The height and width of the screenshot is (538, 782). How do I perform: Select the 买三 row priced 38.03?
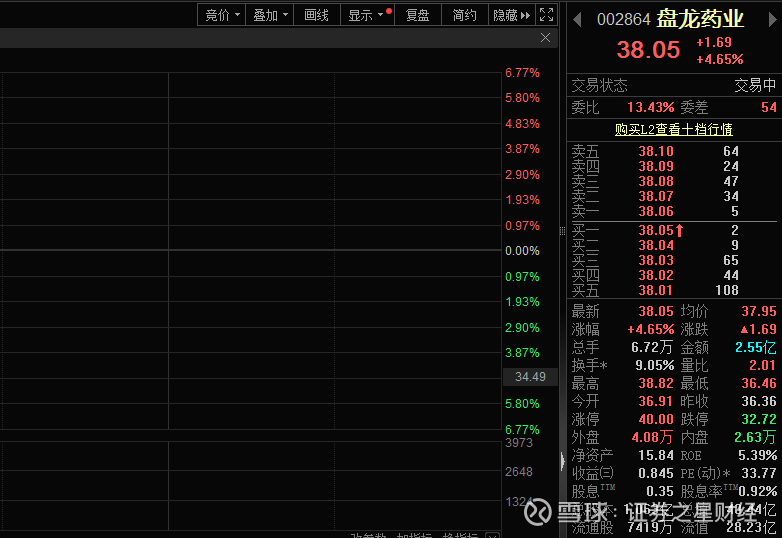[674, 260]
